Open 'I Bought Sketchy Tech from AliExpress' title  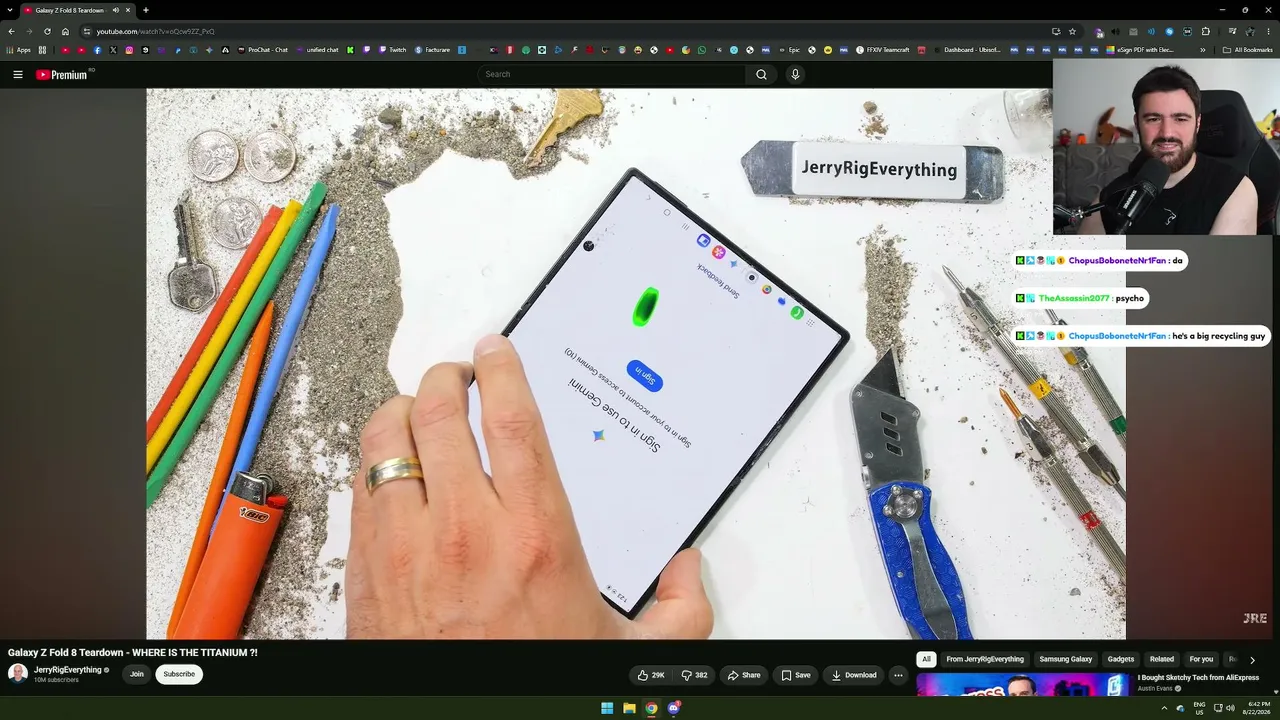pyautogui.click(x=1198, y=677)
